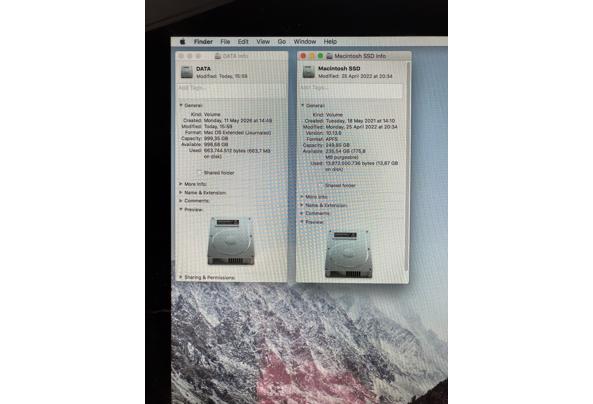
Task: Open the File menu
Action: (x=225, y=42)
